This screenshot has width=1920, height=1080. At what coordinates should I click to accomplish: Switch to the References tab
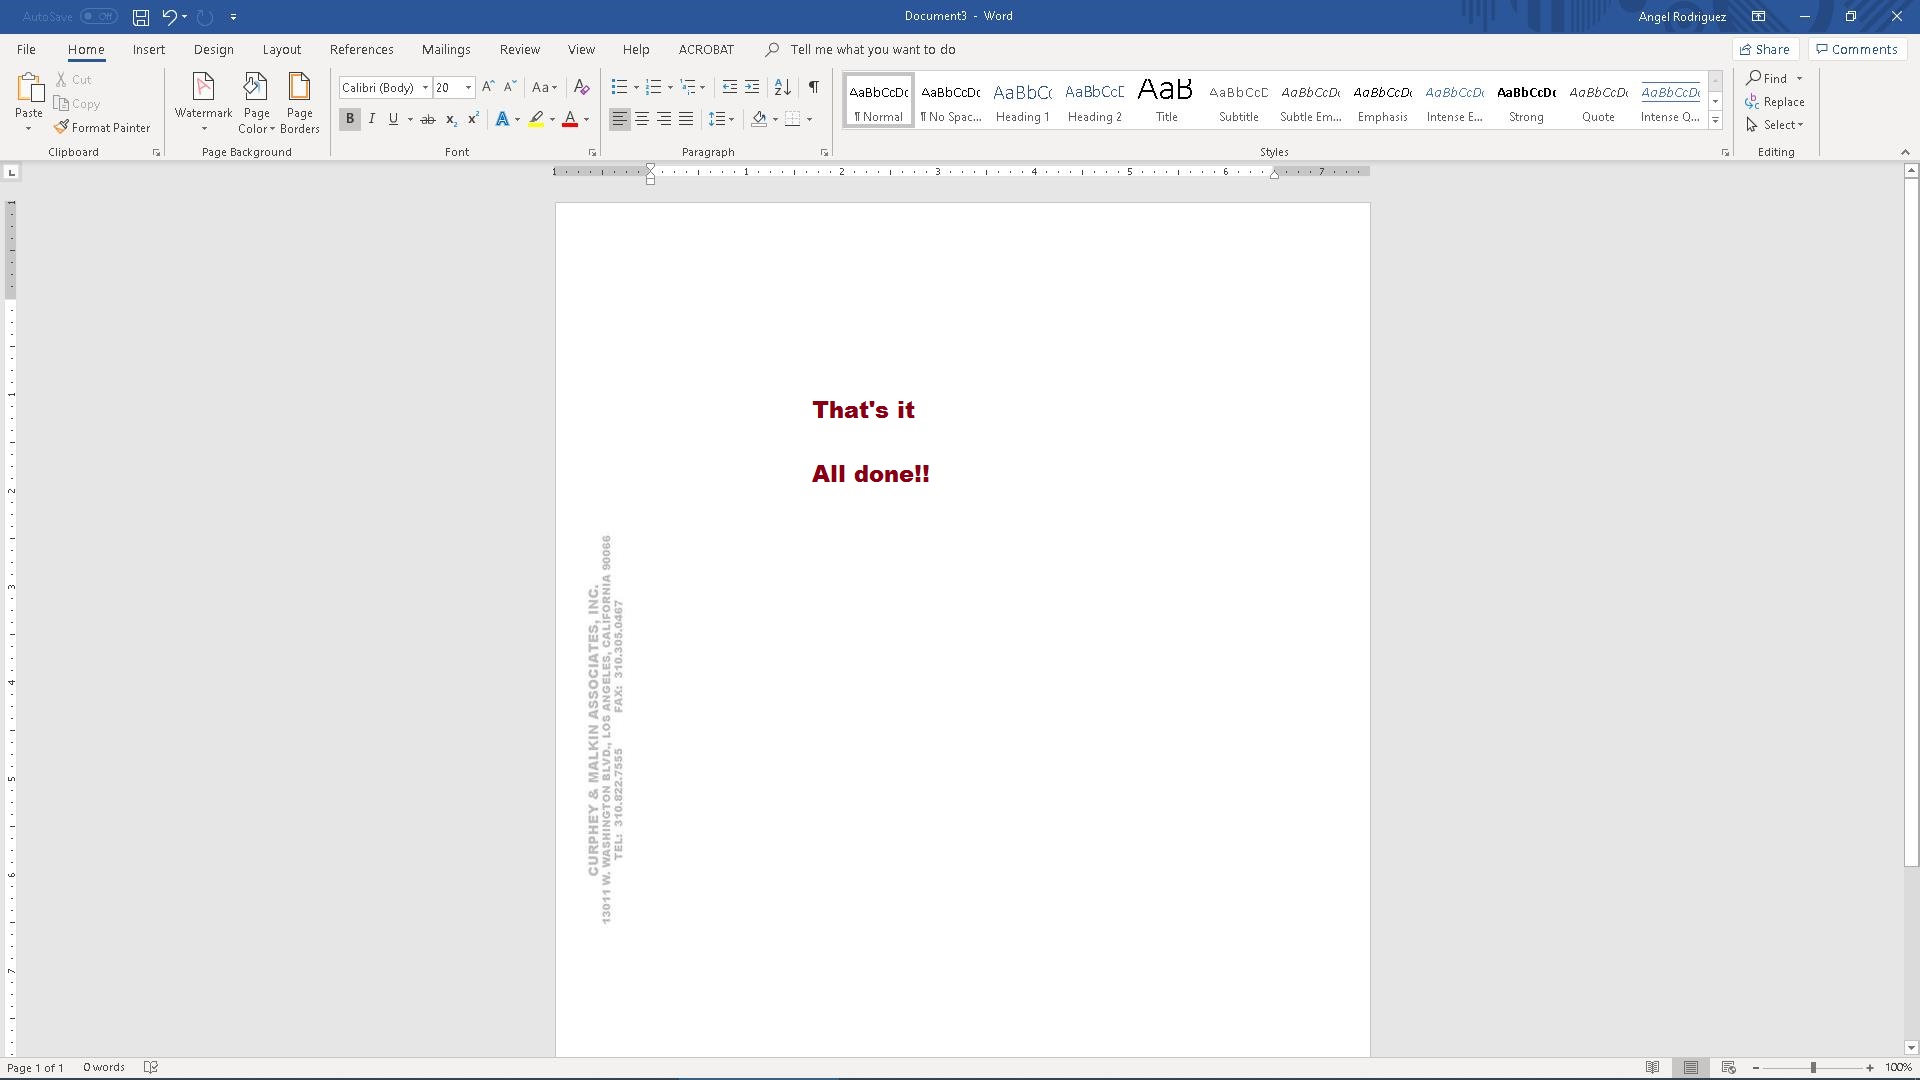pos(361,49)
